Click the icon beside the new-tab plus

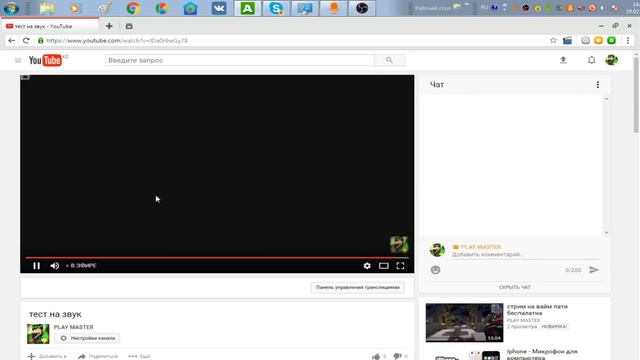(x=129, y=26)
